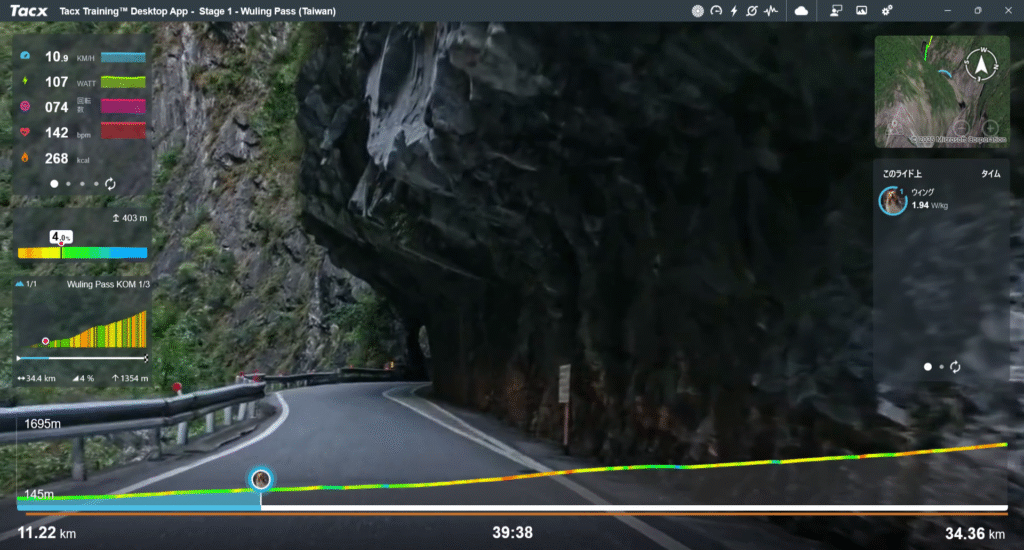The image size is (1024, 550).
Task: Click the green bolt icon beside 107 WATT
Action: point(25,81)
